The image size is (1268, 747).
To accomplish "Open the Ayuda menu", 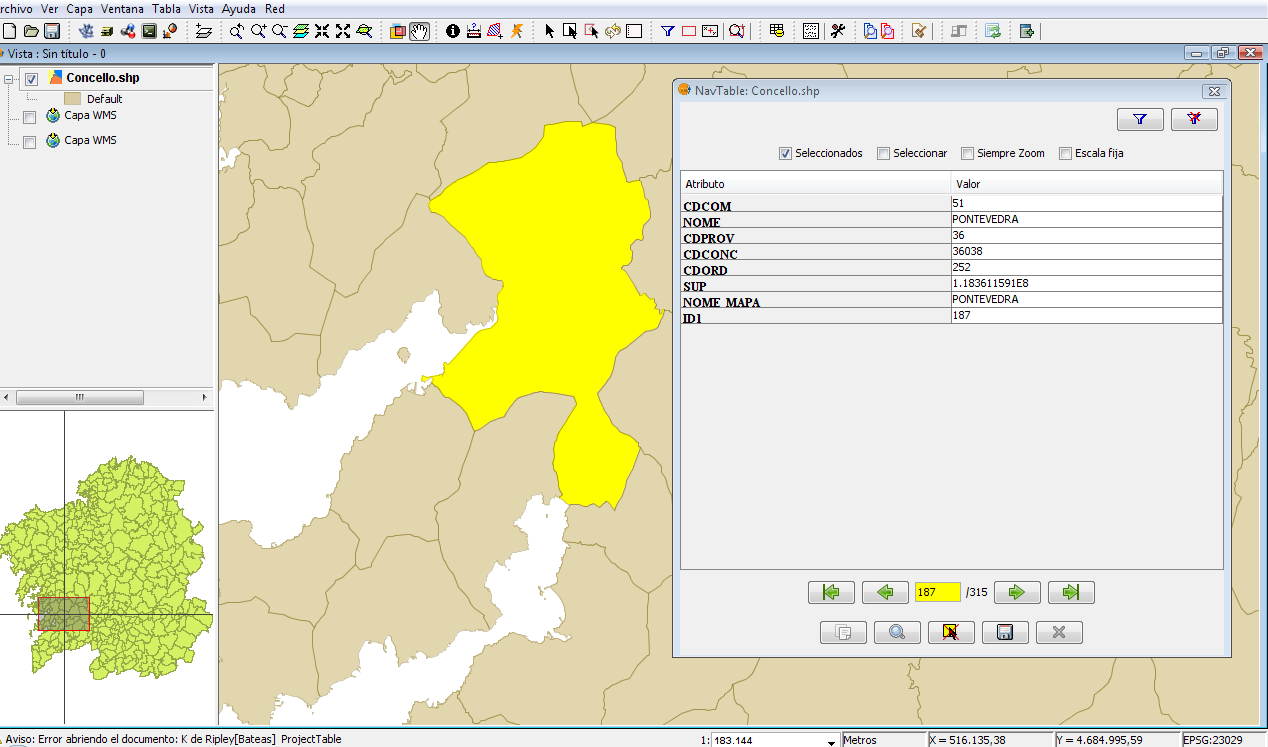I will 239,8.
